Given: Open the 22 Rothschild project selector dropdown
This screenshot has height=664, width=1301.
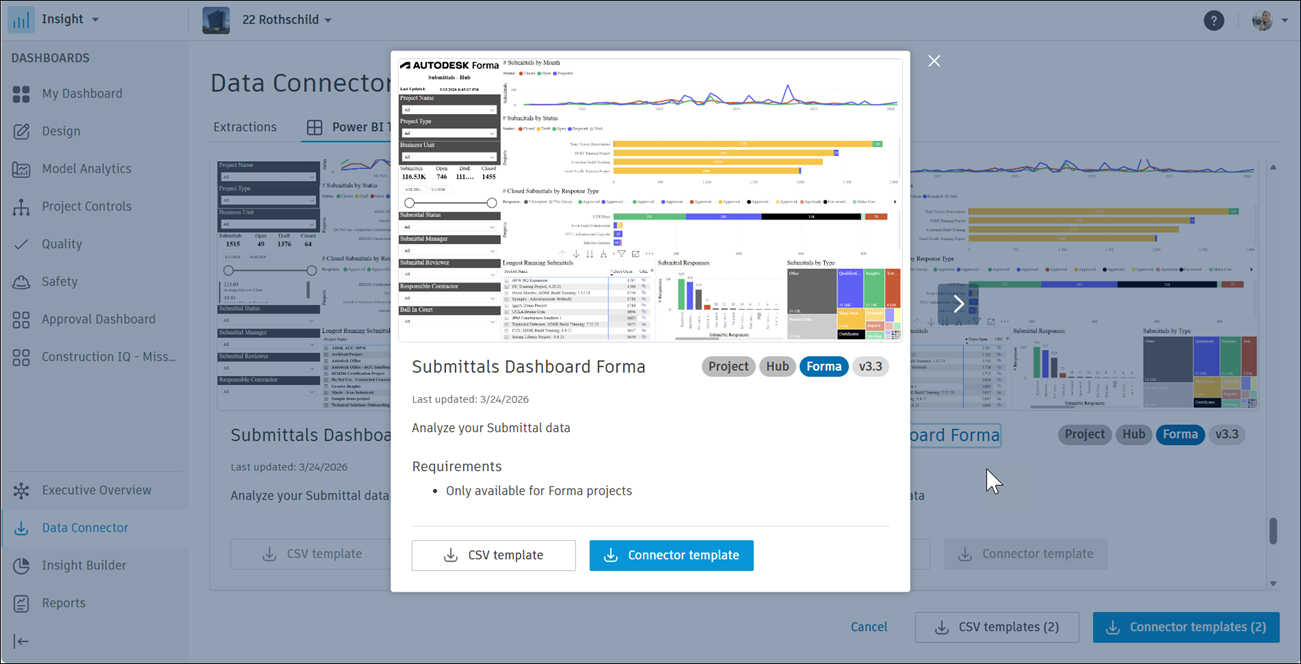Looking at the screenshot, I should pyautogui.click(x=287, y=20).
